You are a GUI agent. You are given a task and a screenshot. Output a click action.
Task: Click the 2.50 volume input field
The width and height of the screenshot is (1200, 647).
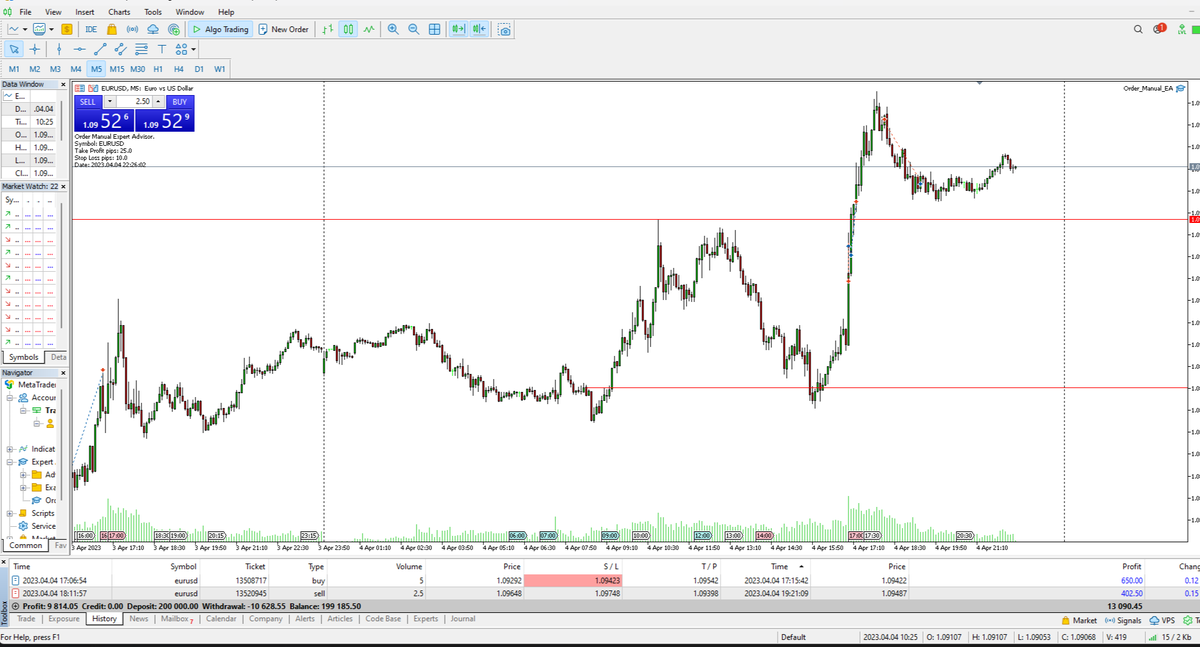tap(134, 101)
